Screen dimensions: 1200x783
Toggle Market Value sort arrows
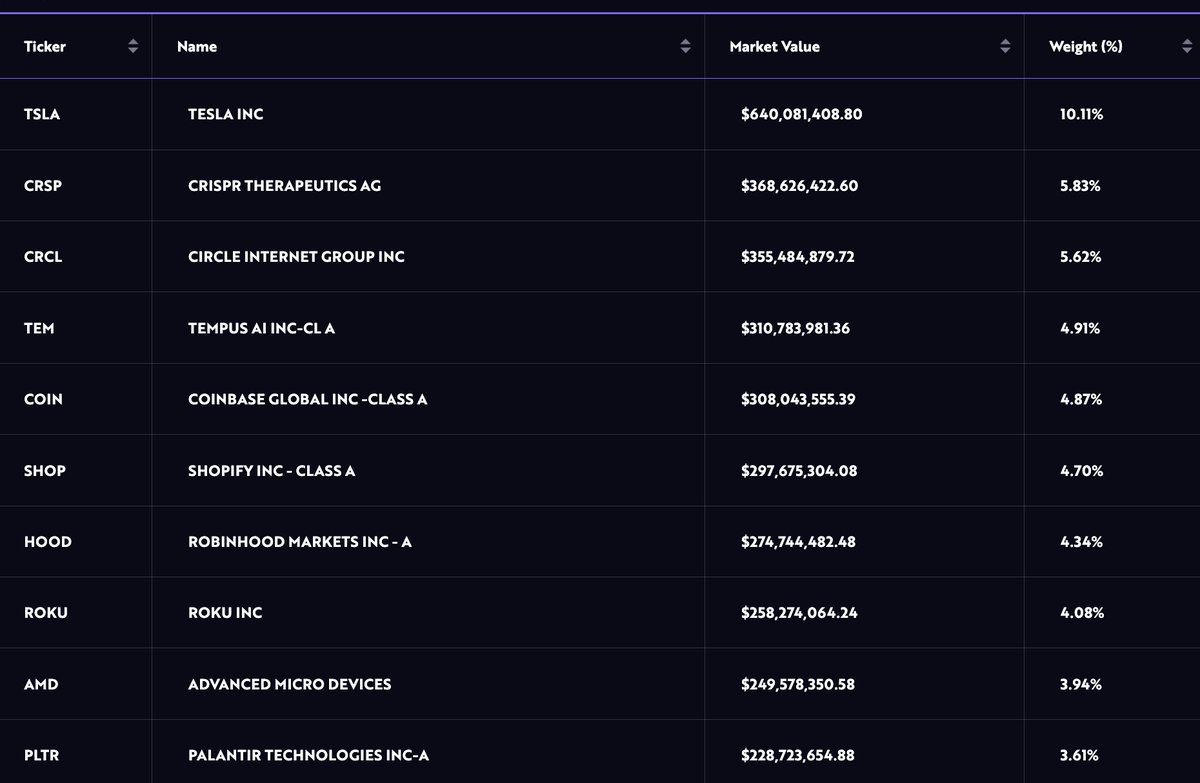[1005, 46]
